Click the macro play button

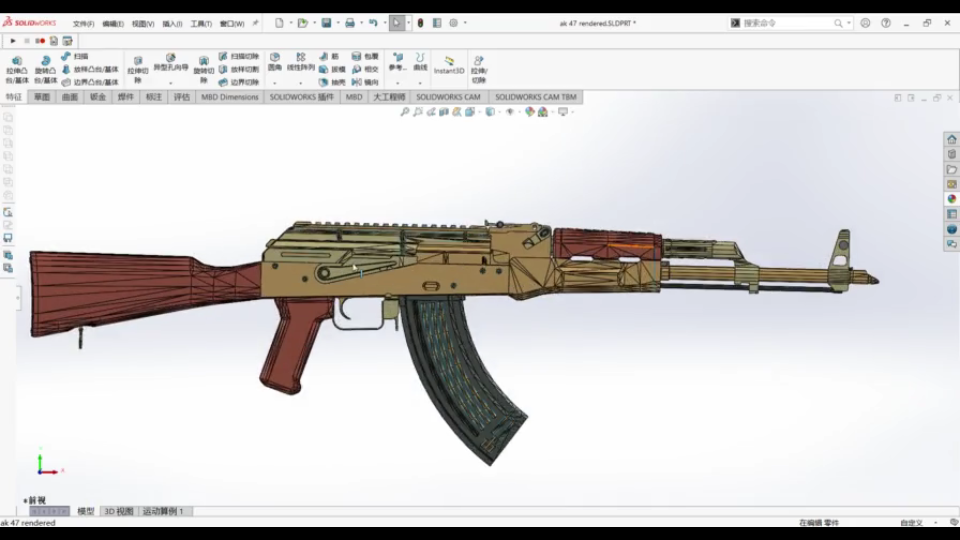click(x=13, y=41)
